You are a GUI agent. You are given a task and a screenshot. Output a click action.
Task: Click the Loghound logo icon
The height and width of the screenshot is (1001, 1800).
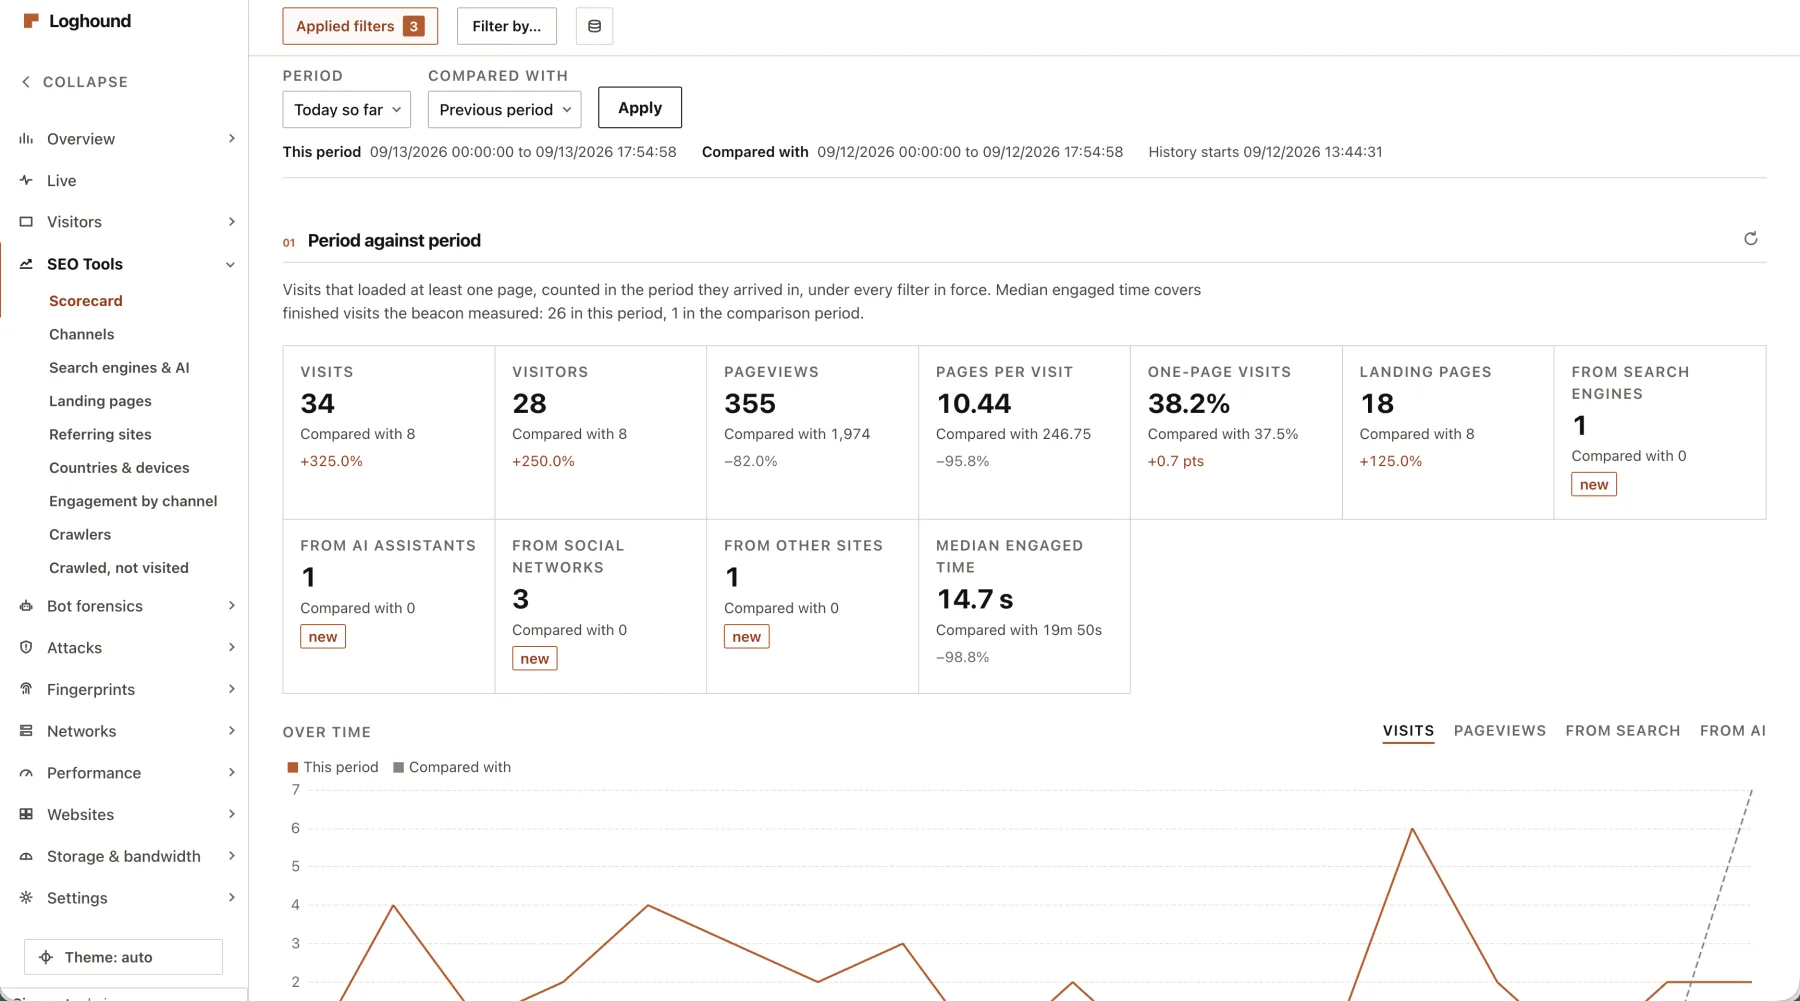pyautogui.click(x=31, y=21)
